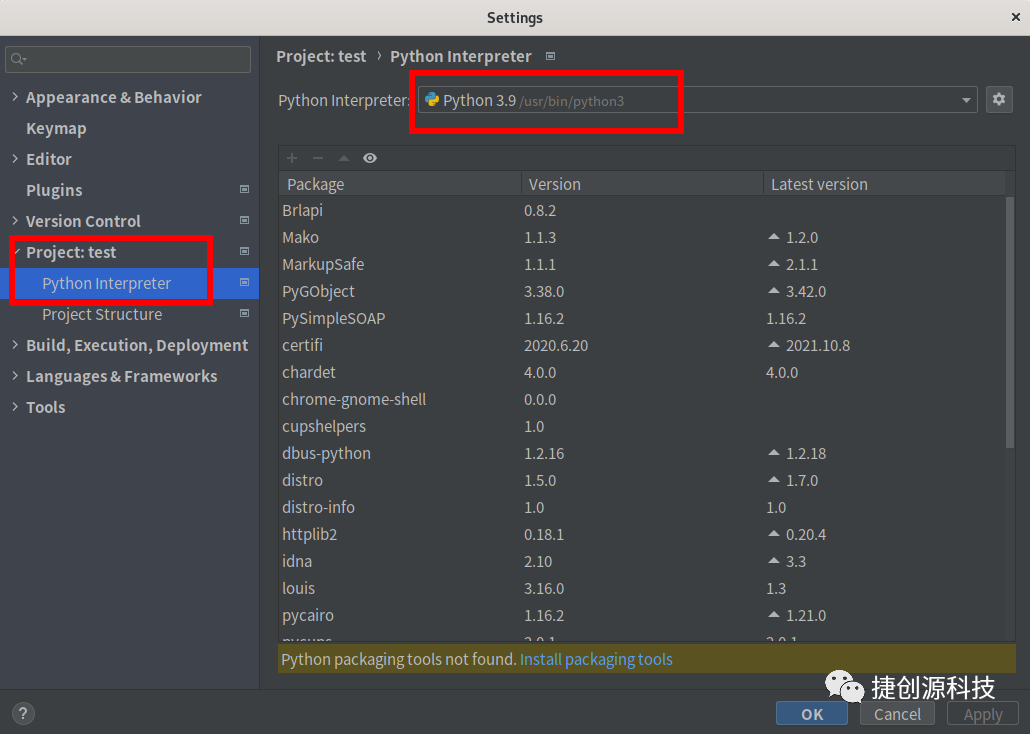The width and height of the screenshot is (1030, 734).
Task: Close the Settings dialog
Action: coord(1016,17)
